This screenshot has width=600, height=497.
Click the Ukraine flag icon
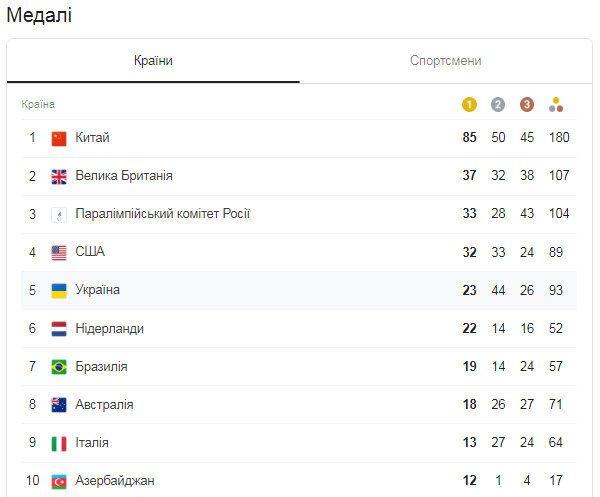59,290
